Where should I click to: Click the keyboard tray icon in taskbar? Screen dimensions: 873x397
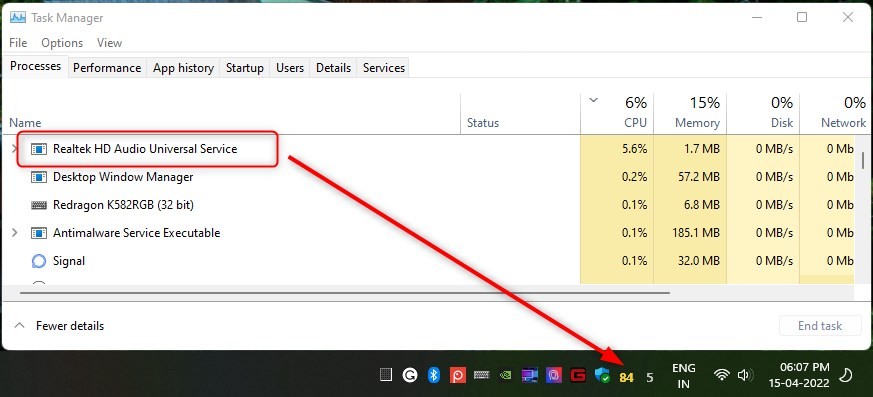482,375
